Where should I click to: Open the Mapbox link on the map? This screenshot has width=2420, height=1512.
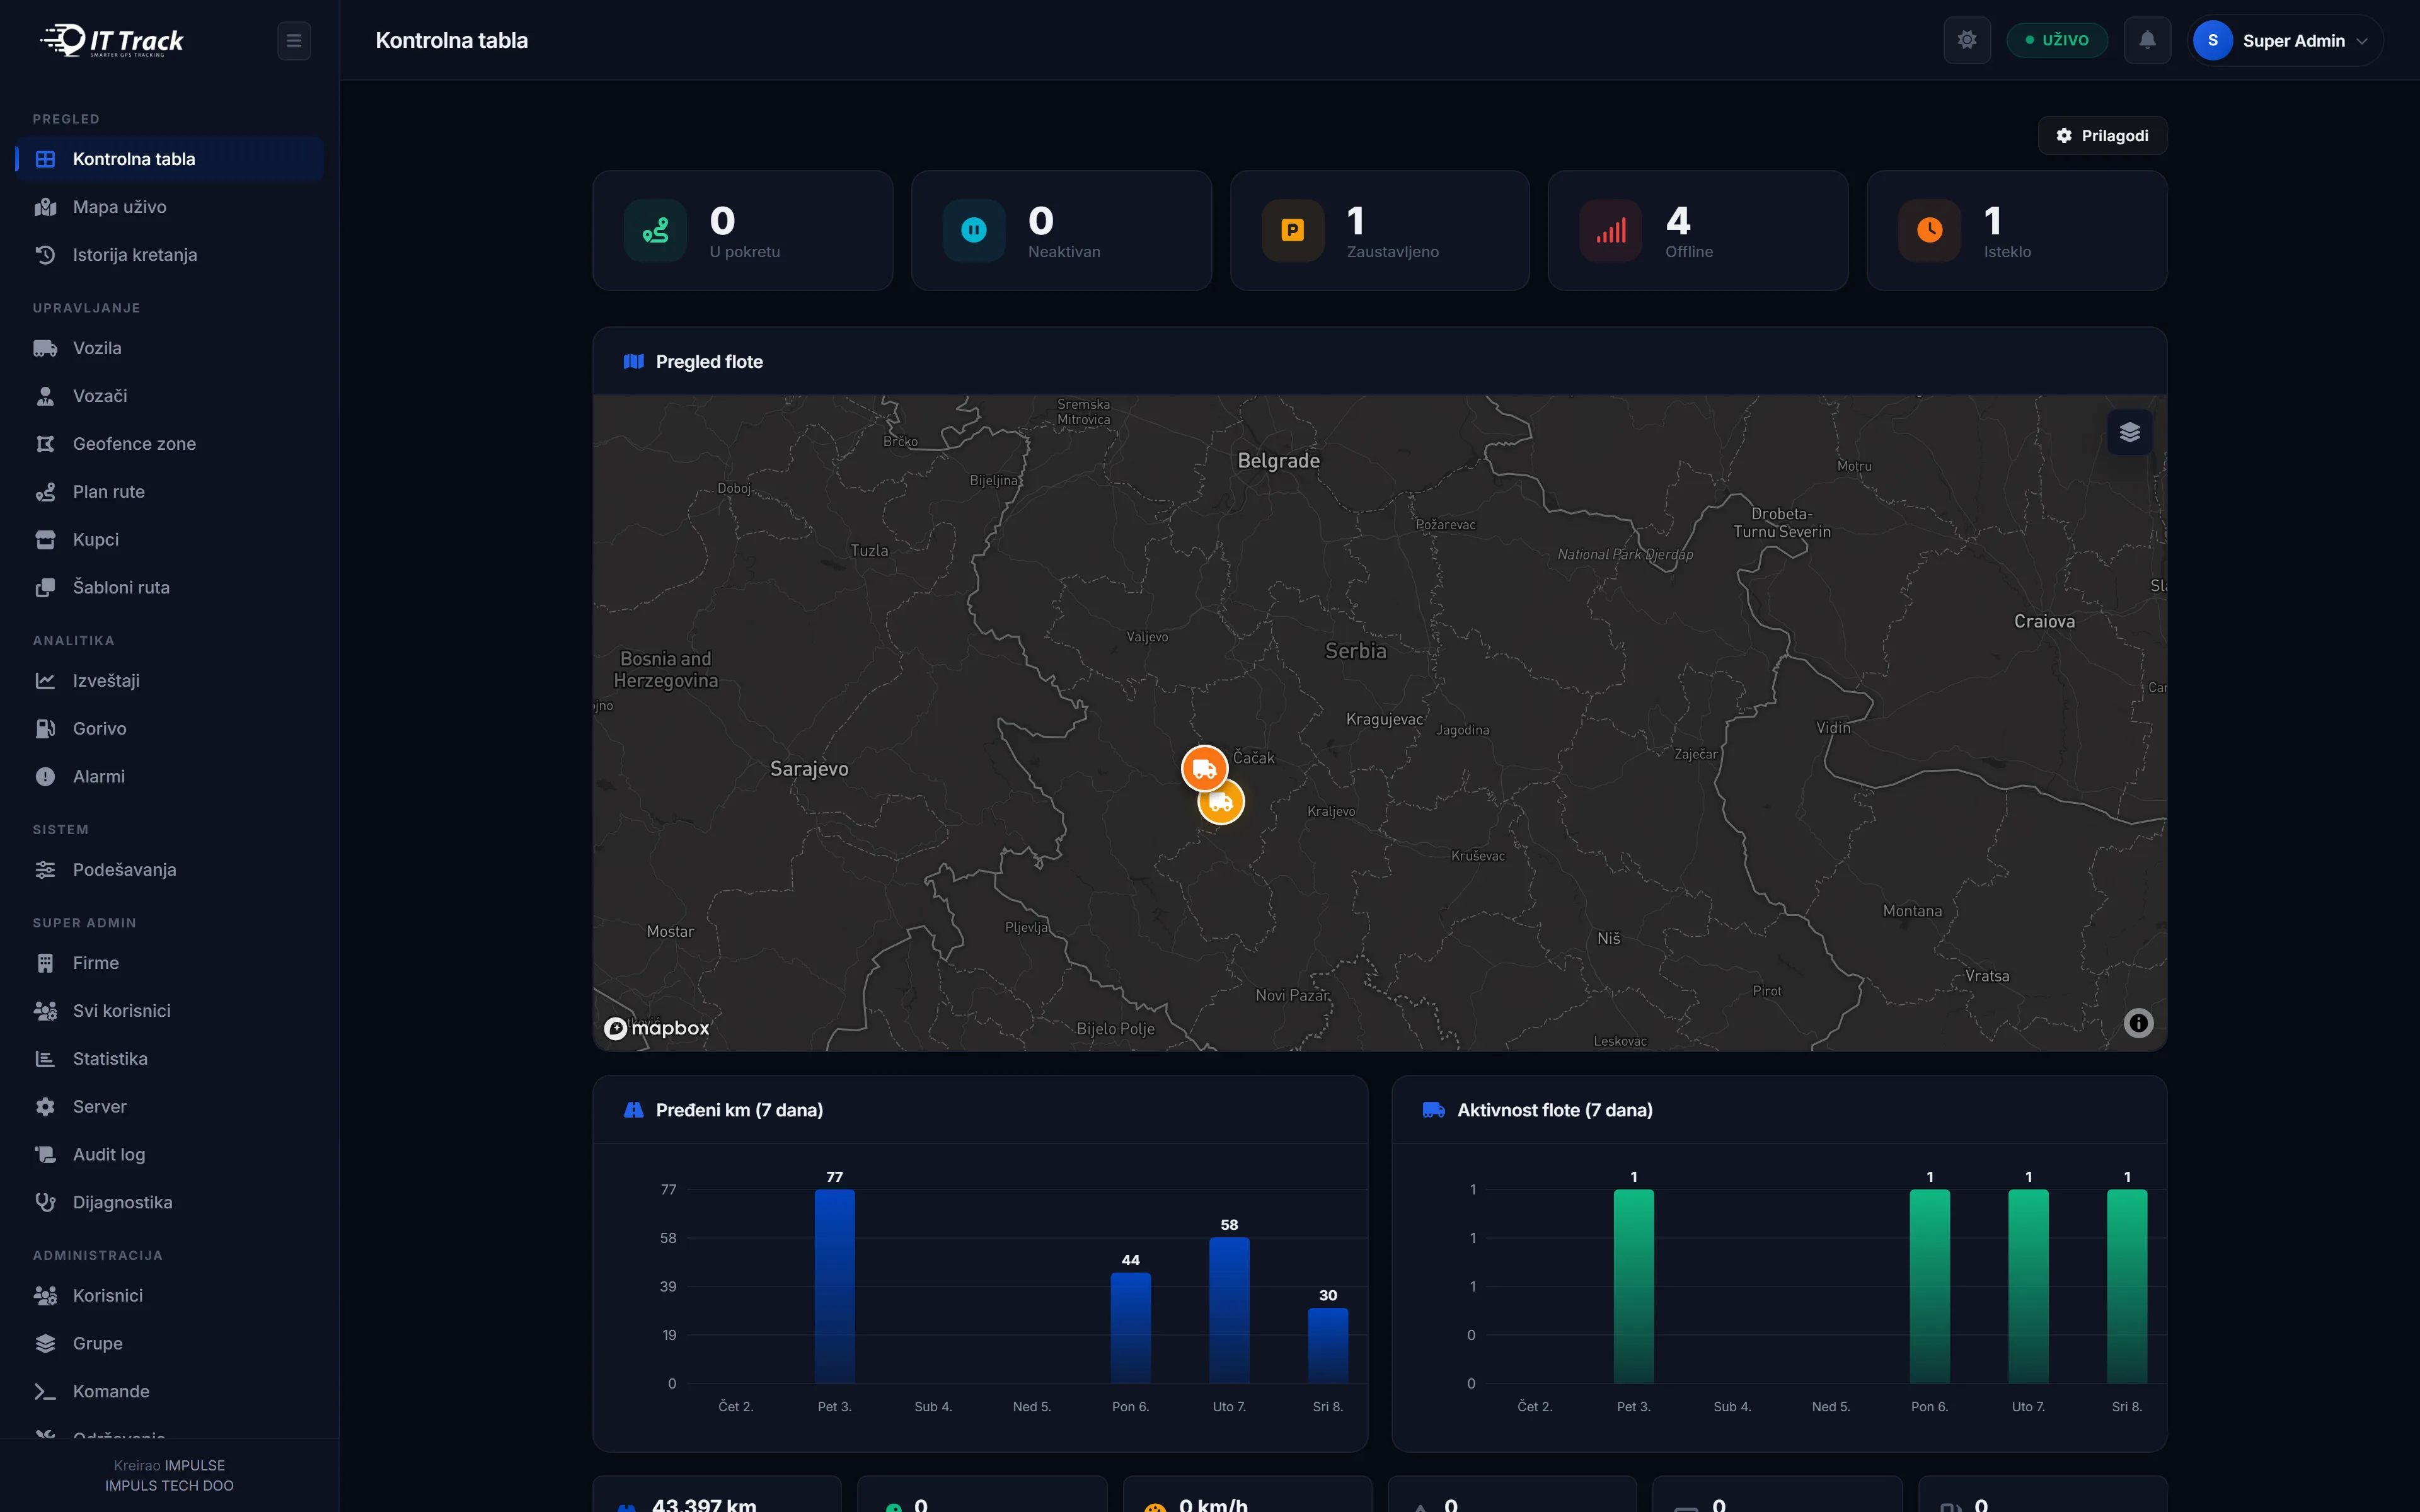(655, 1027)
